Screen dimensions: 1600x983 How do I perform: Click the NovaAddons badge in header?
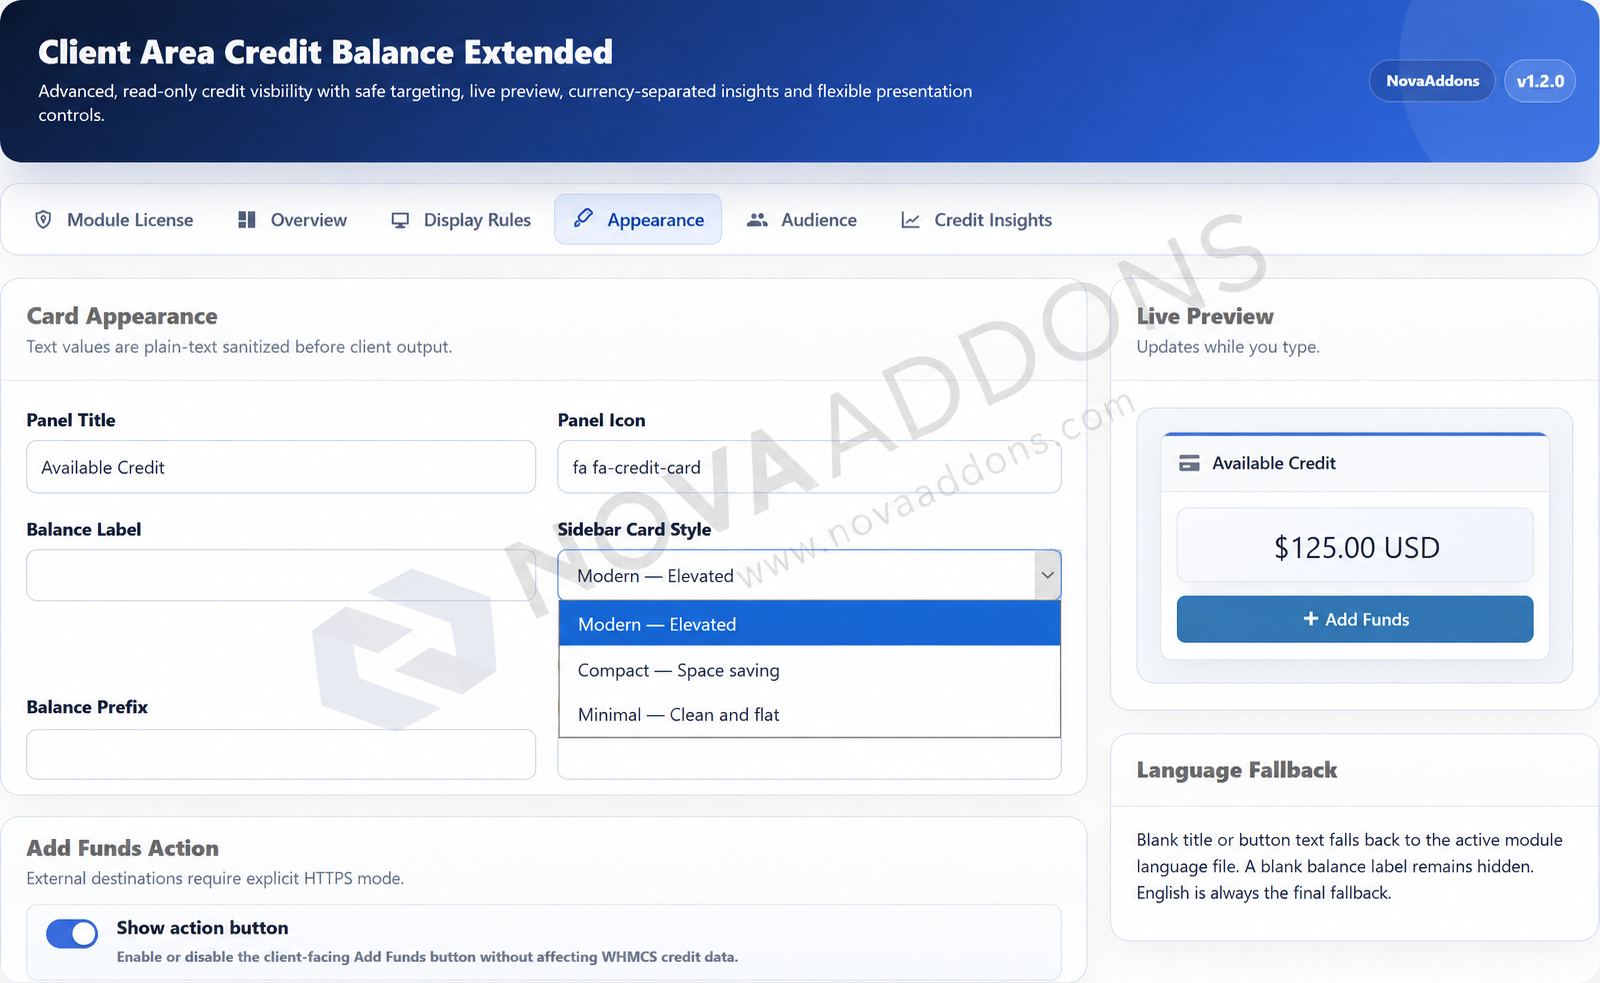pos(1432,81)
